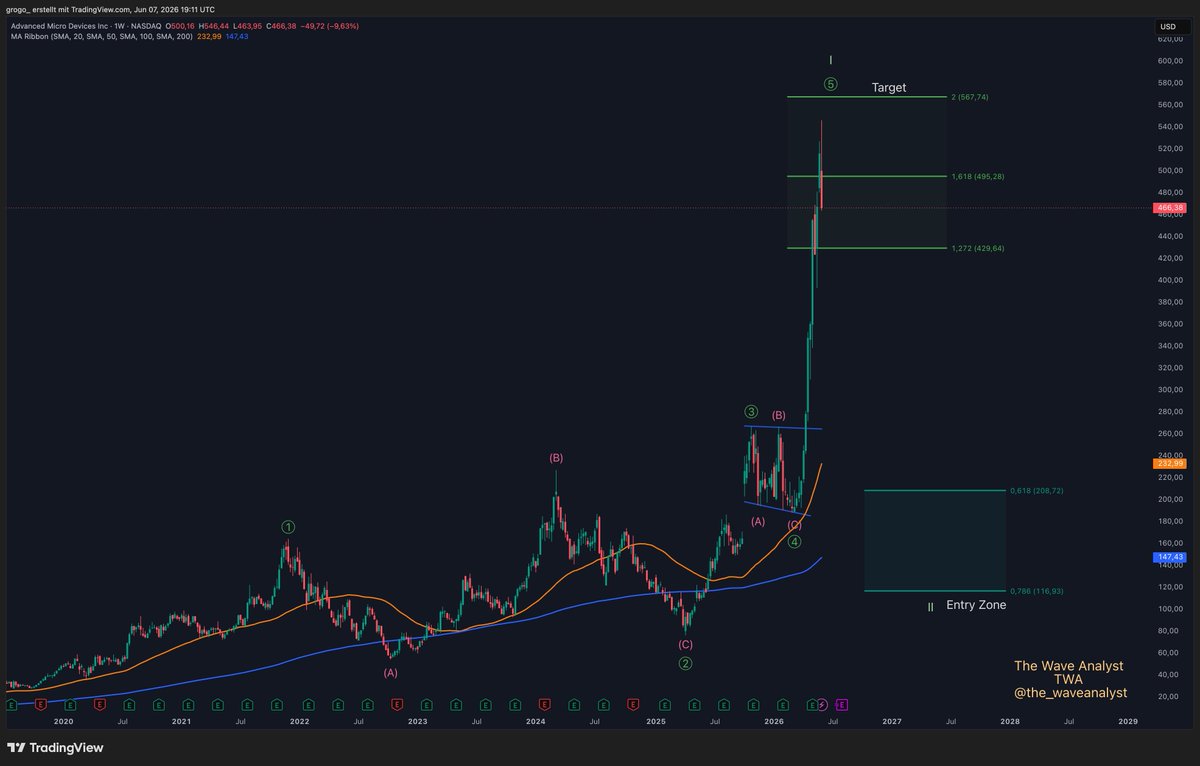This screenshot has height=766, width=1200.
Task: Click the purple upcoming earnings marker
Action: tap(841, 704)
